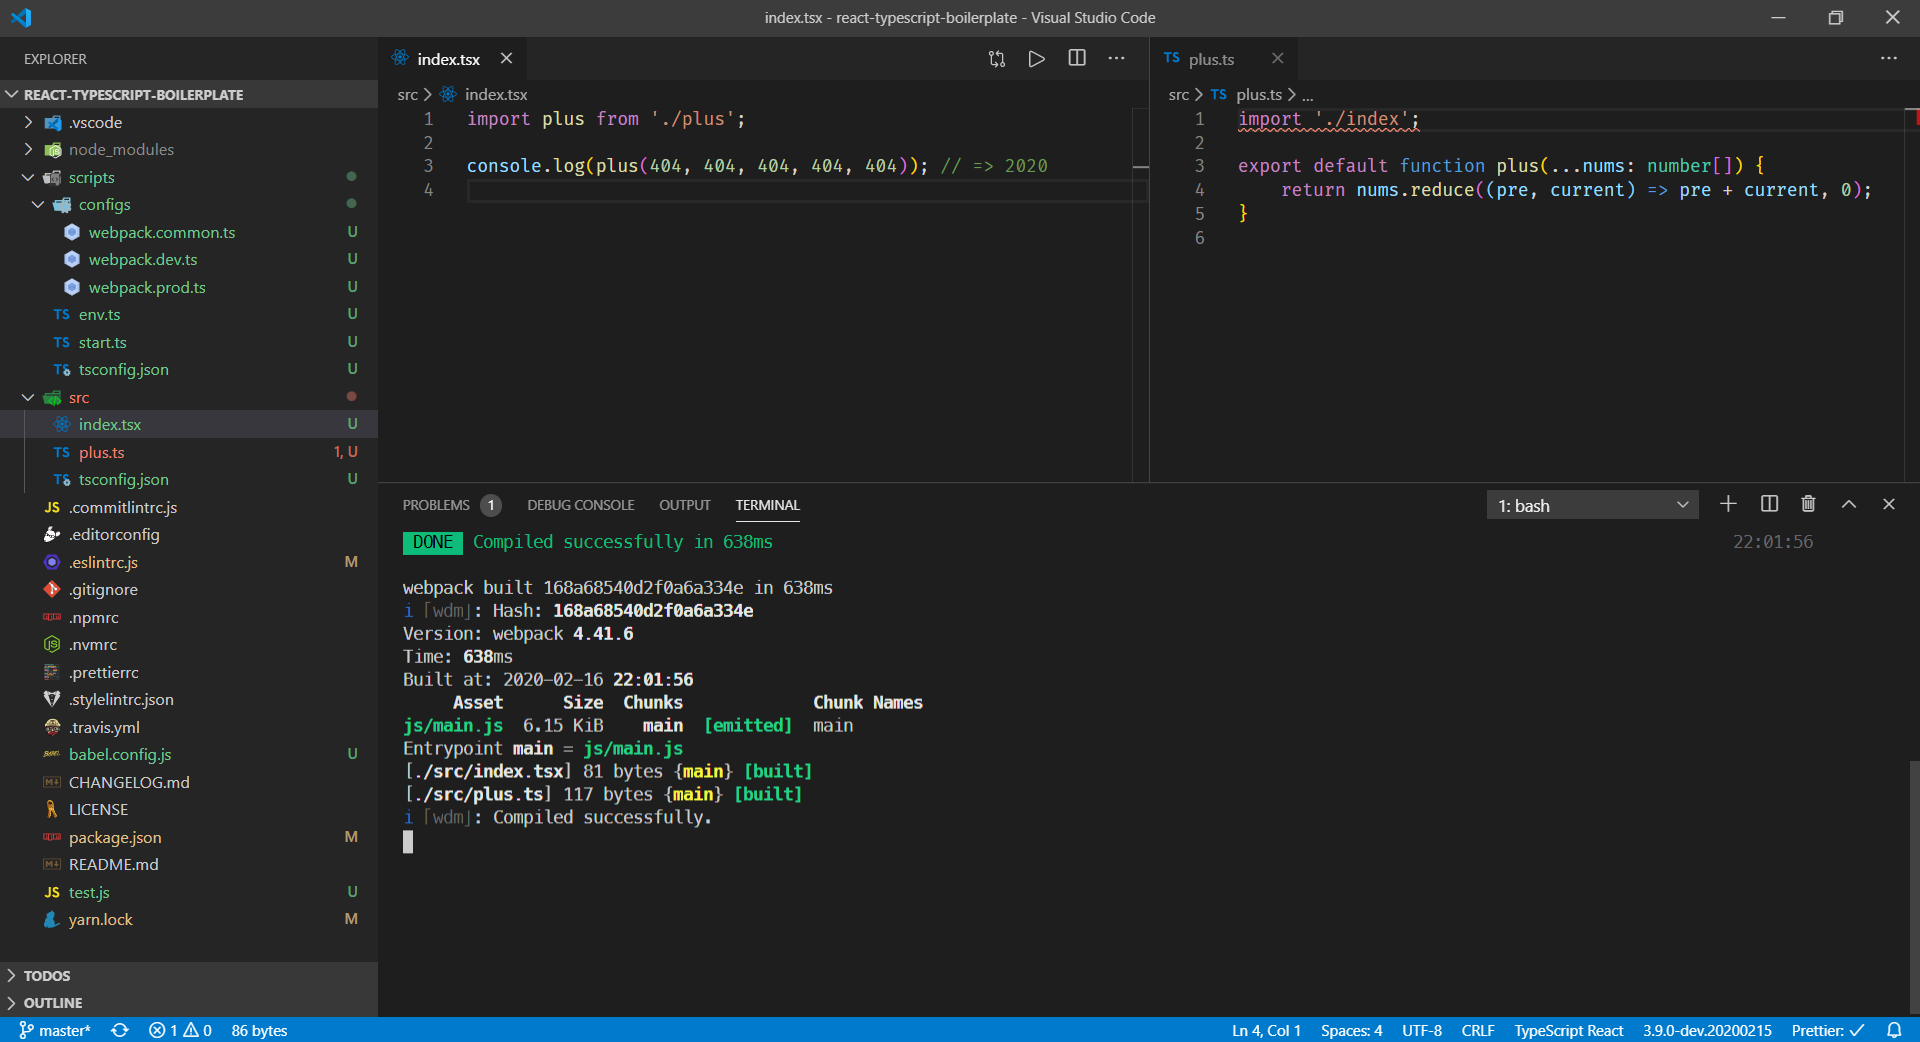
Task: Switch to the PROBLEMS panel tab
Action: (x=436, y=505)
